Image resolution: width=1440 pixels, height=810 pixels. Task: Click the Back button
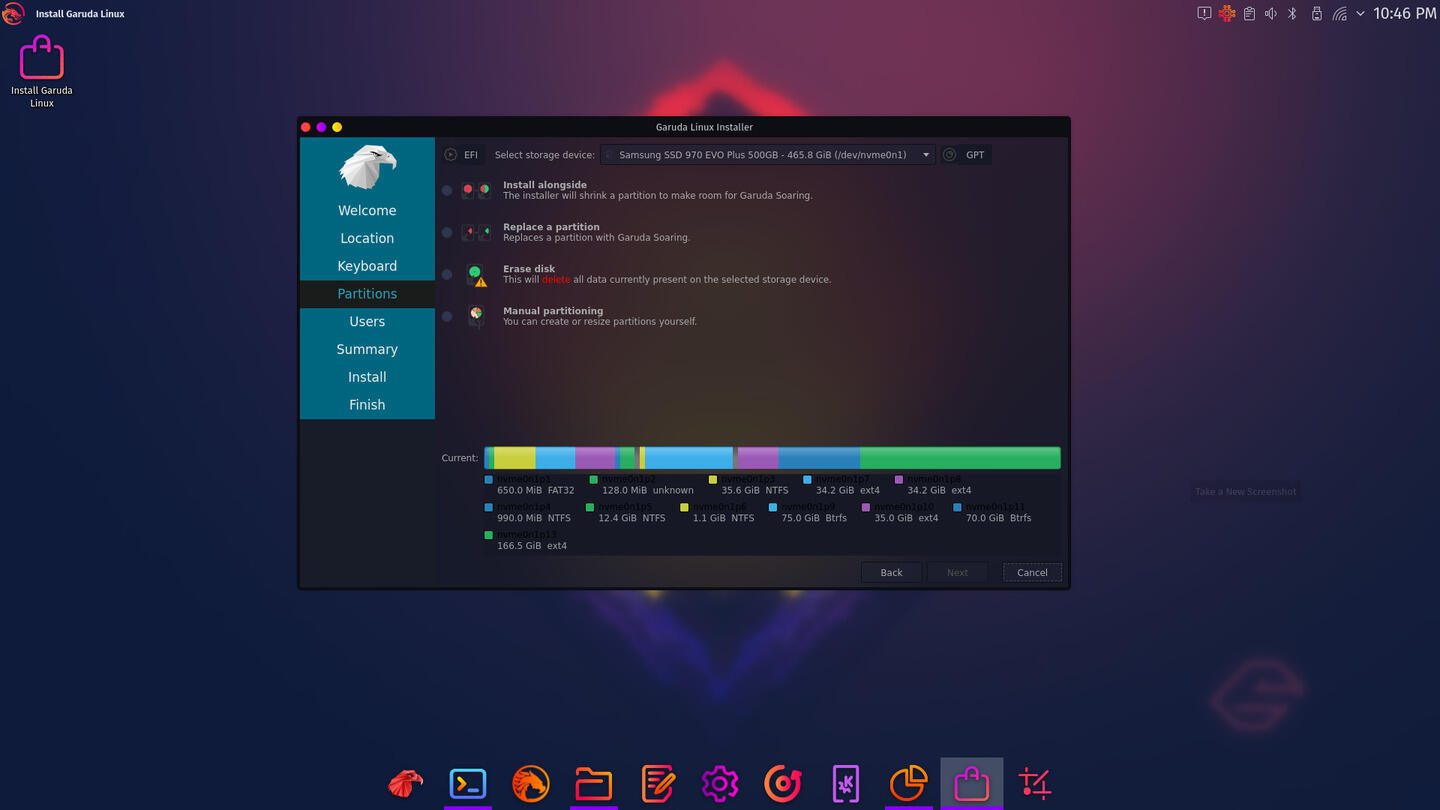click(891, 572)
